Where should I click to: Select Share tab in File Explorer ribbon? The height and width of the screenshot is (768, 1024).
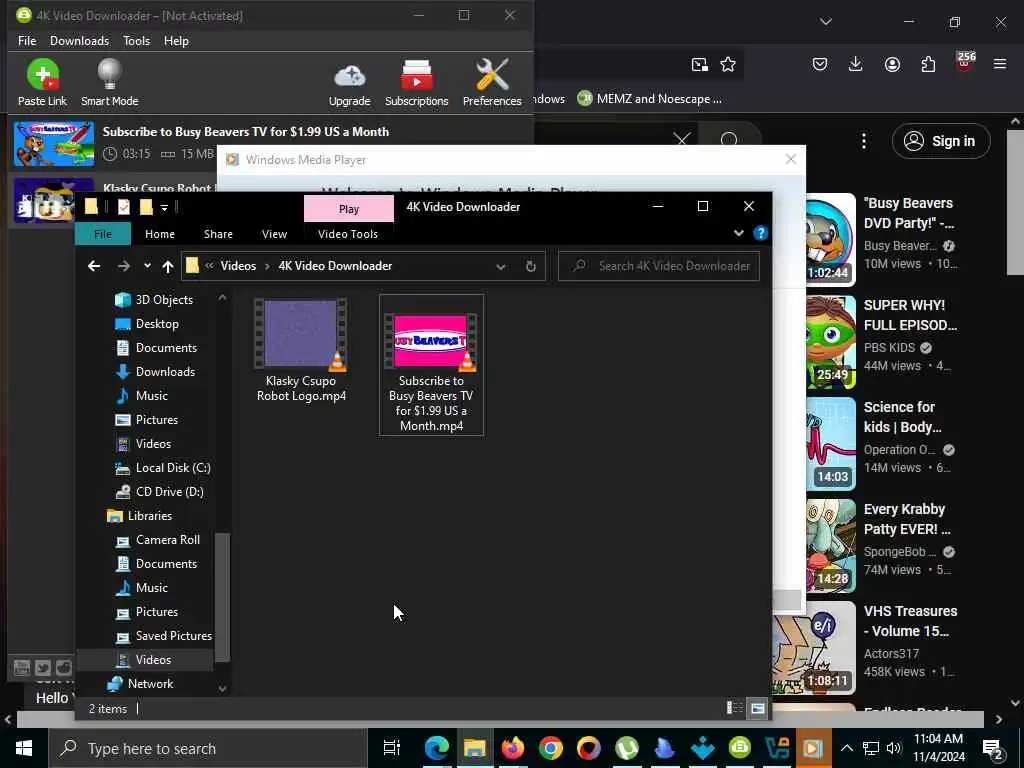pyautogui.click(x=218, y=234)
